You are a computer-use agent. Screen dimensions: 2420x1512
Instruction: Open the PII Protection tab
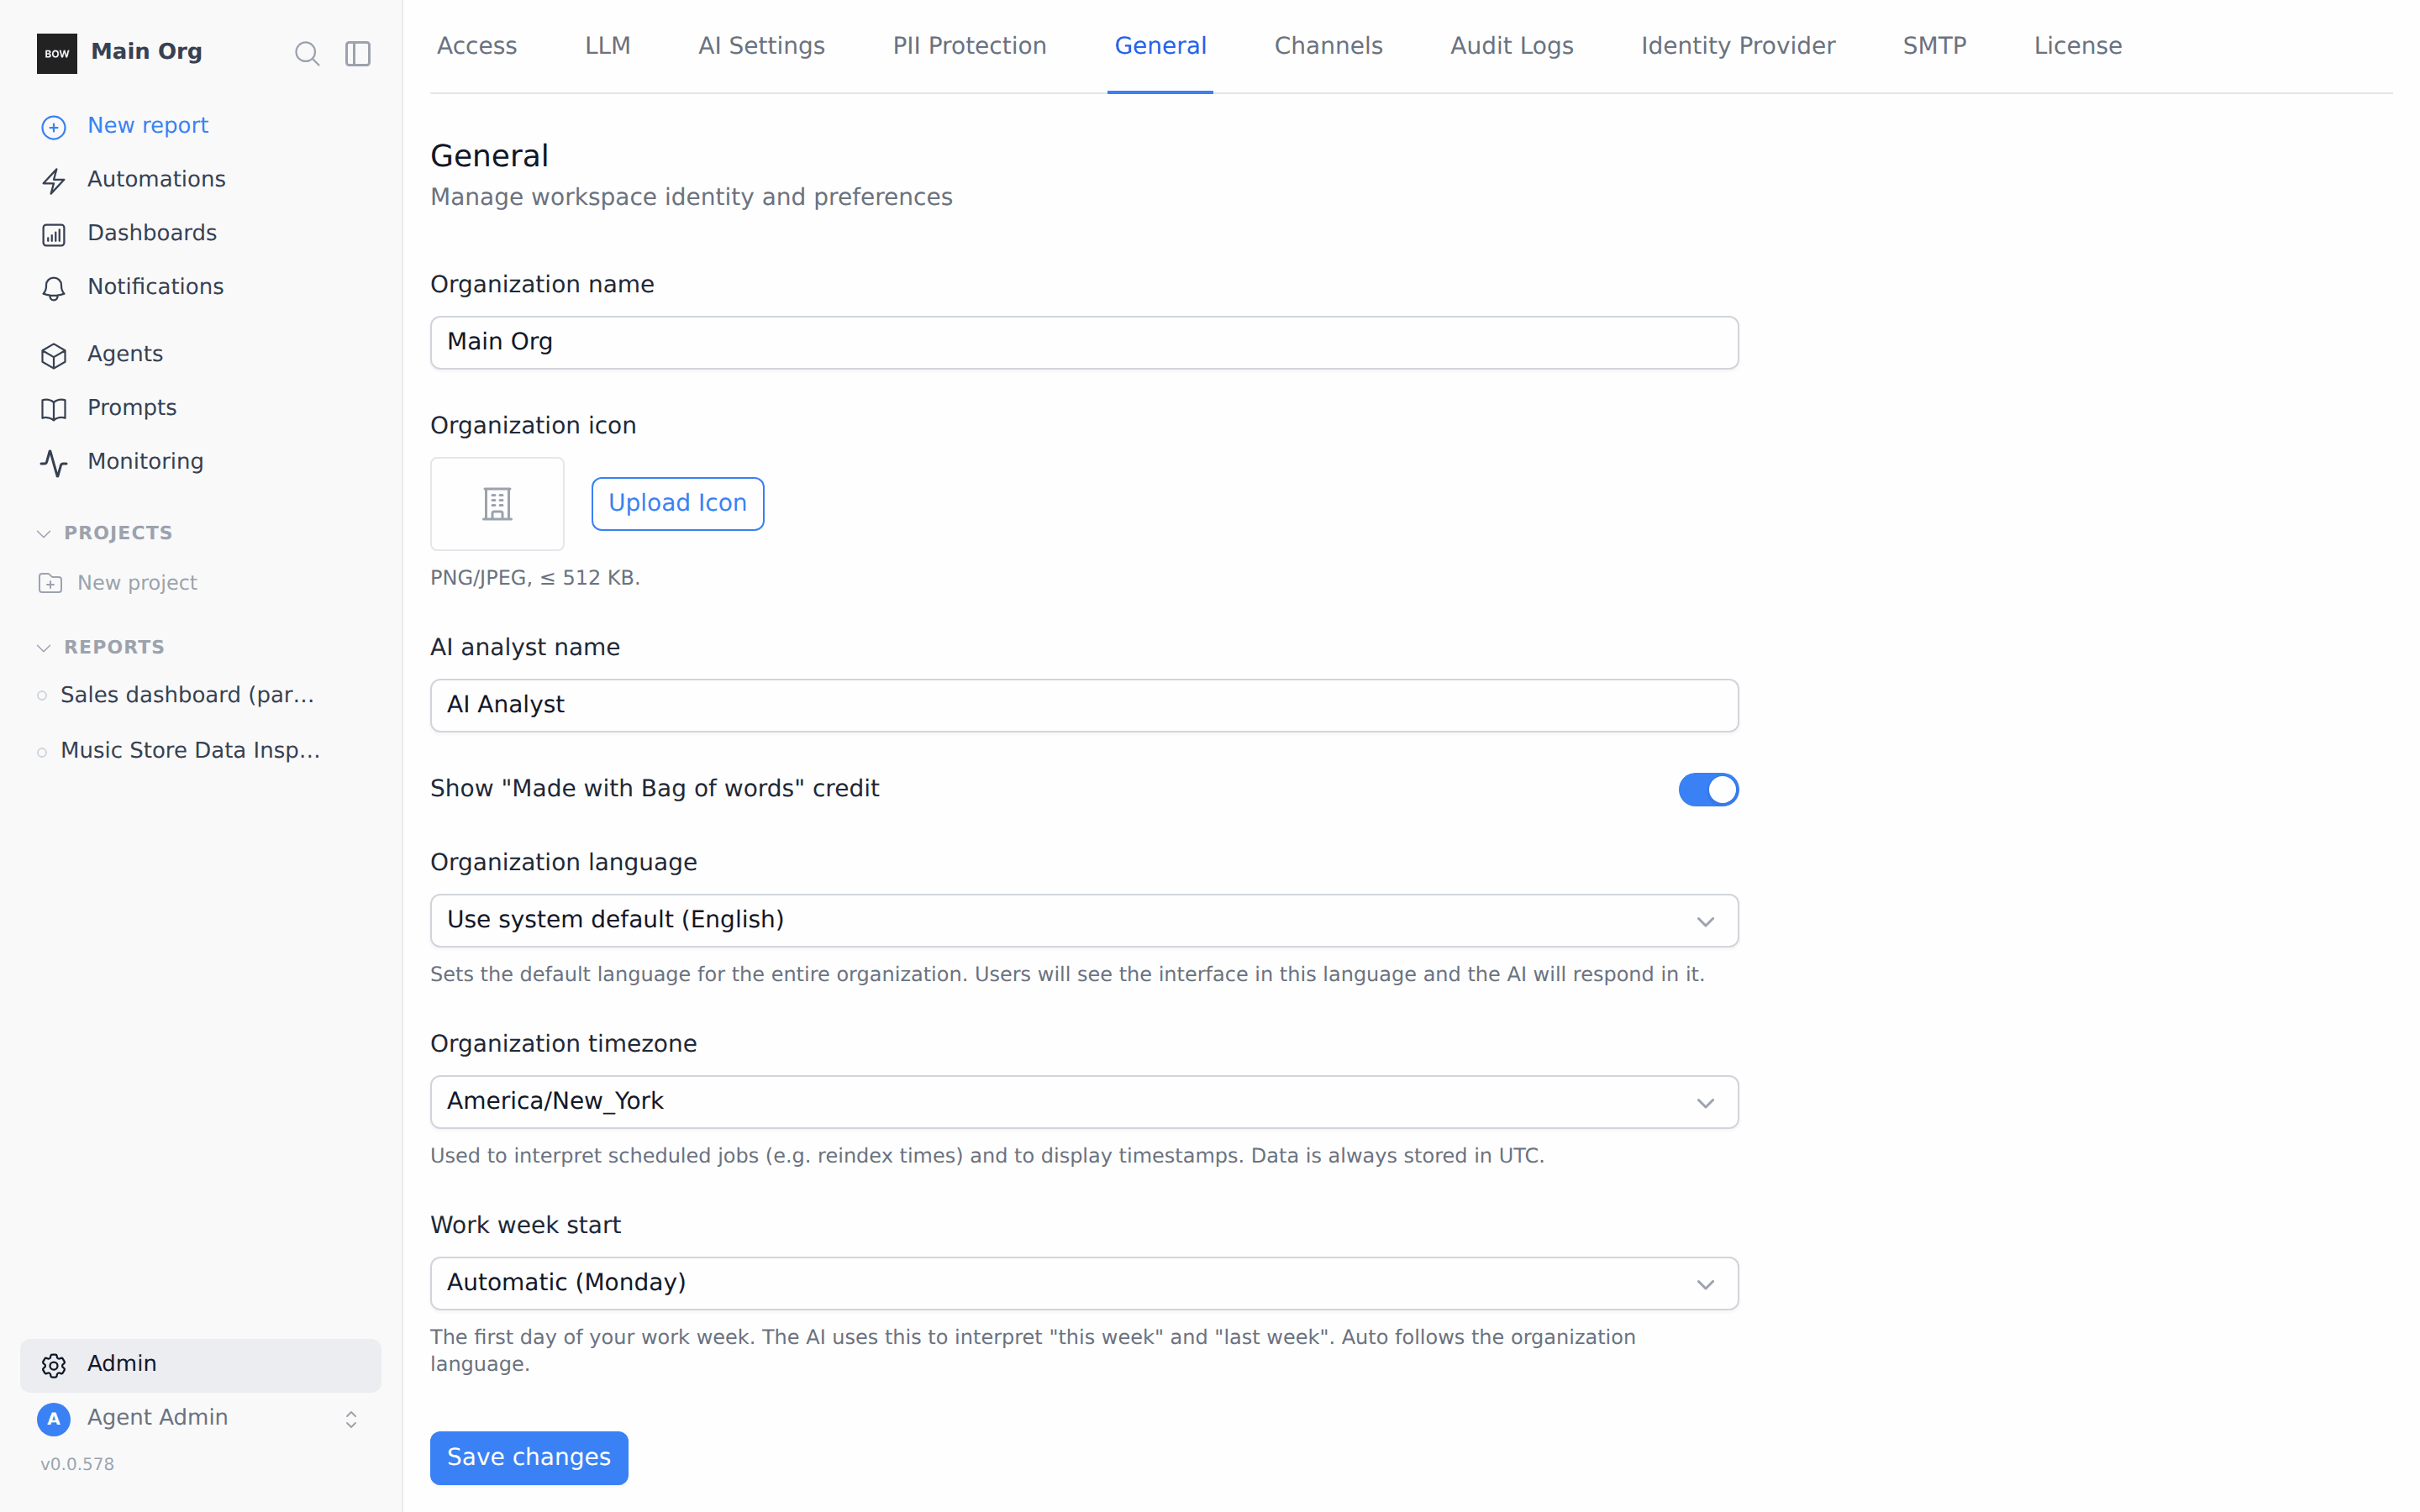[969, 46]
